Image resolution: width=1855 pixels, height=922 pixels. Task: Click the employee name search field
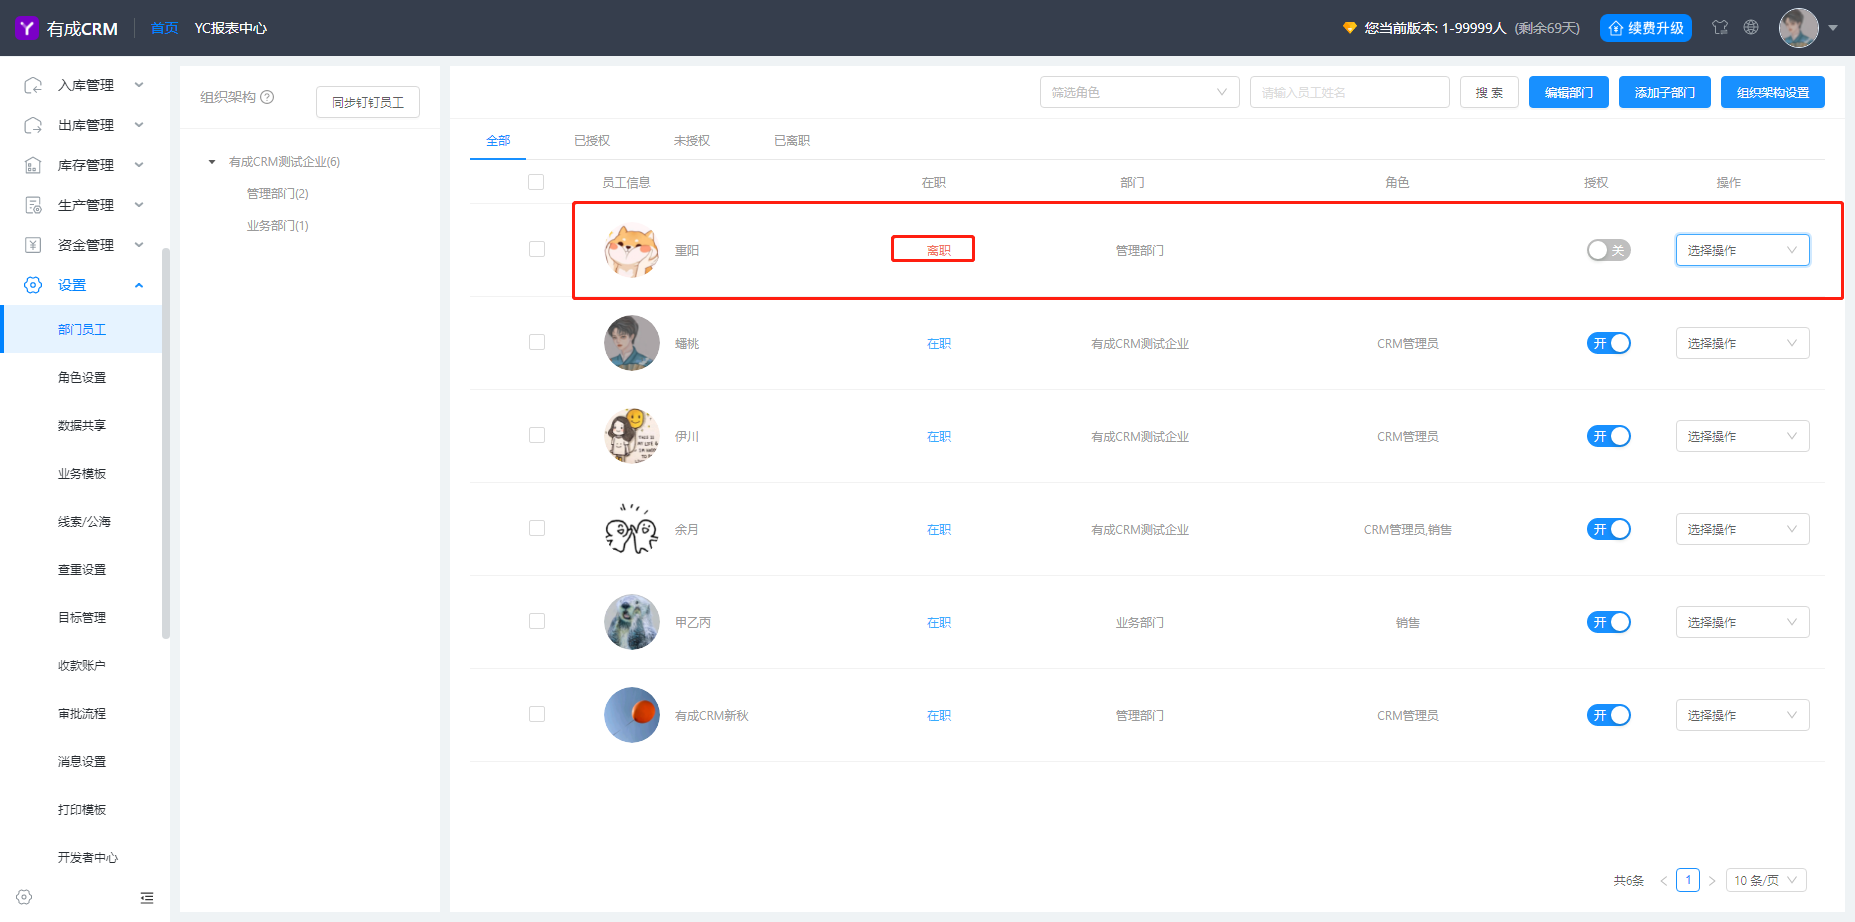tap(1350, 92)
